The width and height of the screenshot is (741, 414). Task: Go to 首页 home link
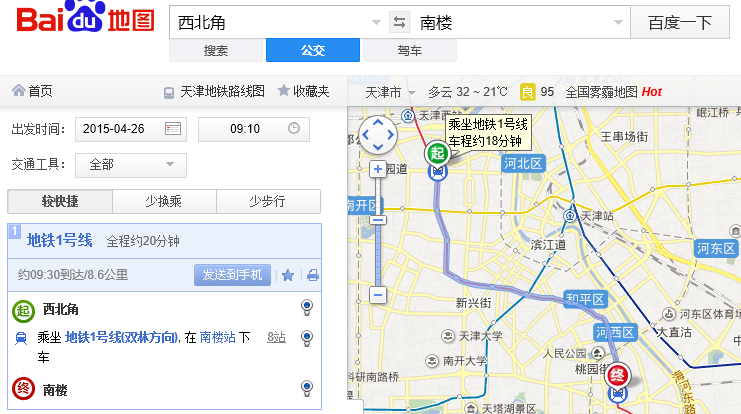click(x=40, y=91)
